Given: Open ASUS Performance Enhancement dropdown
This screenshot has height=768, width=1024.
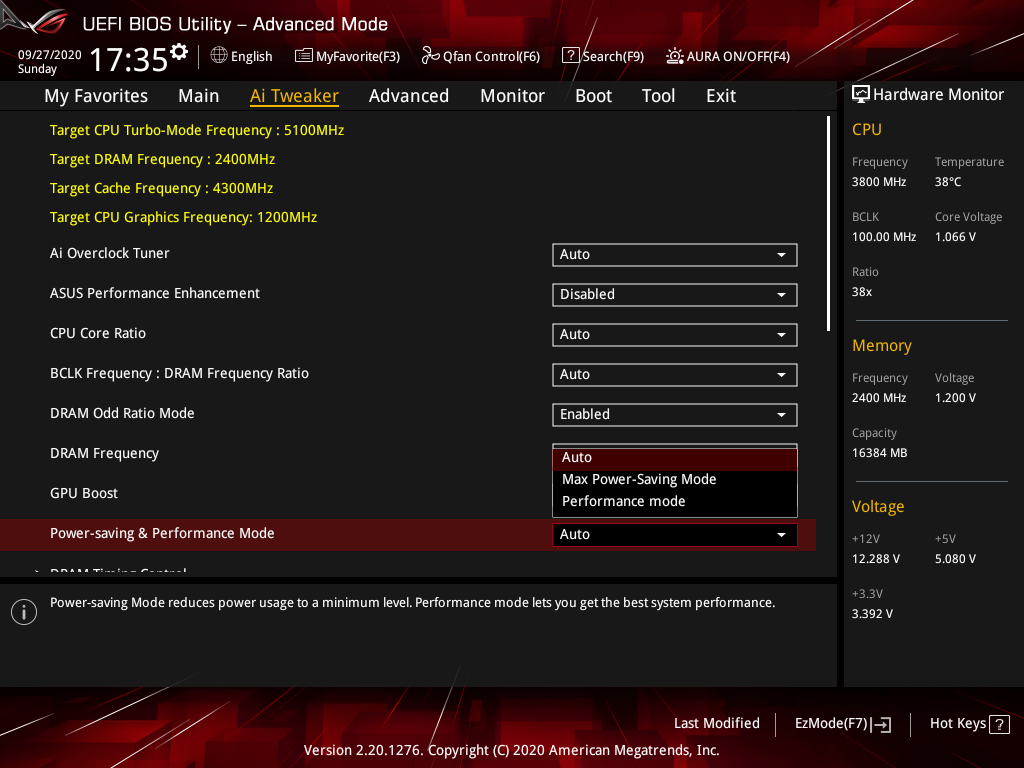Looking at the screenshot, I should point(675,295).
